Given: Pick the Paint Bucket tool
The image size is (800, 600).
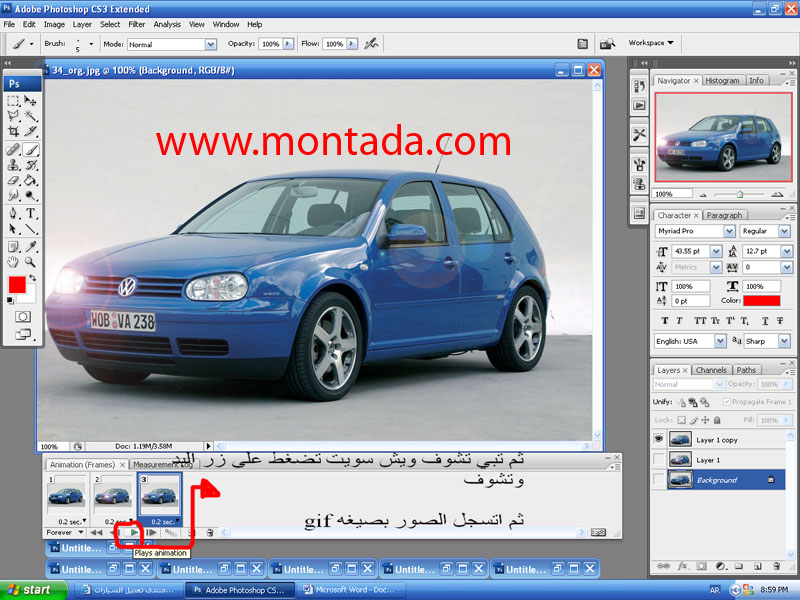Looking at the screenshot, I should (31, 181).
